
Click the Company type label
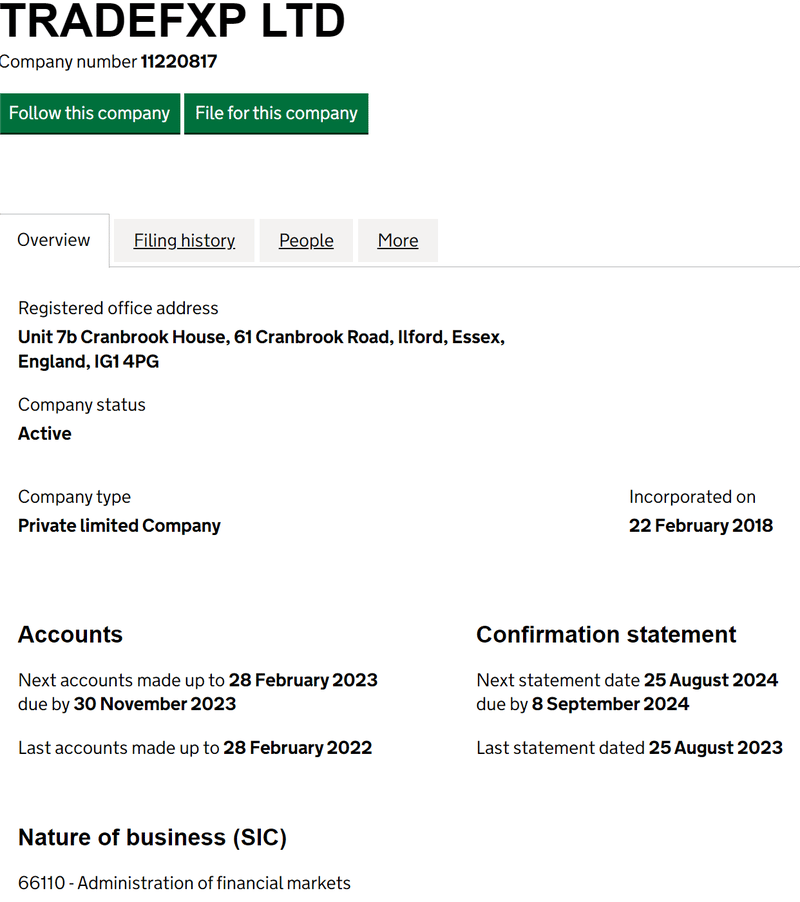coord(75,497)
